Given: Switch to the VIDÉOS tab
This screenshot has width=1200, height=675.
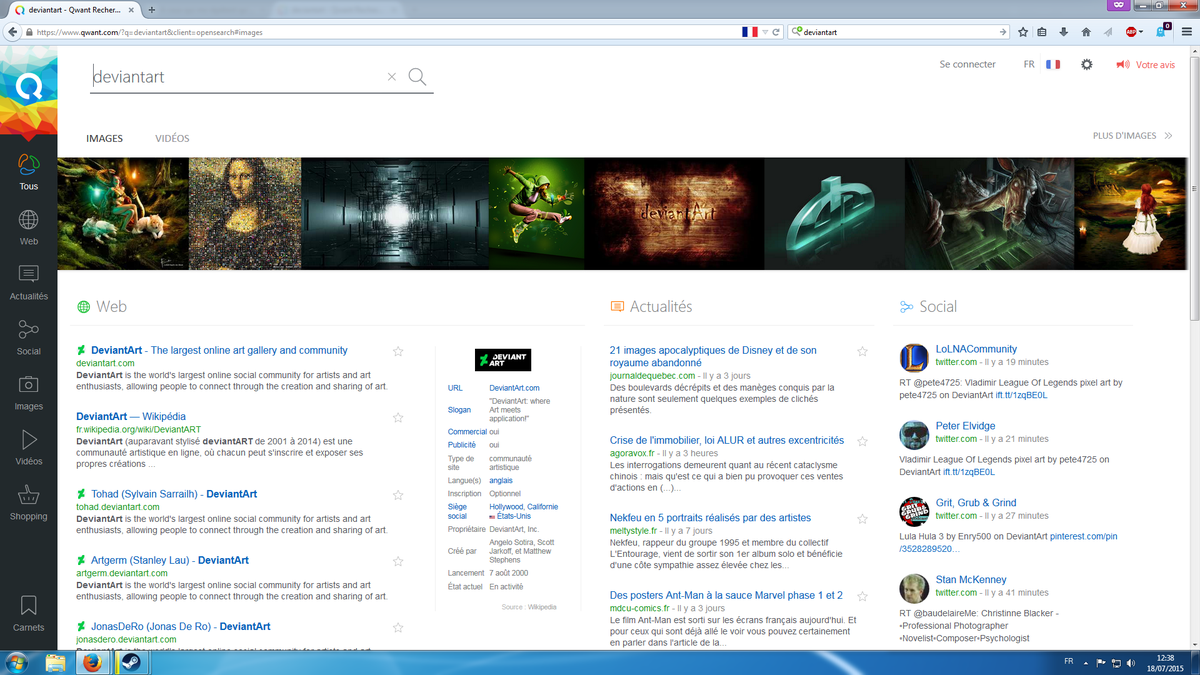Looking at the screenshot, I should click(x=172, y=138).
